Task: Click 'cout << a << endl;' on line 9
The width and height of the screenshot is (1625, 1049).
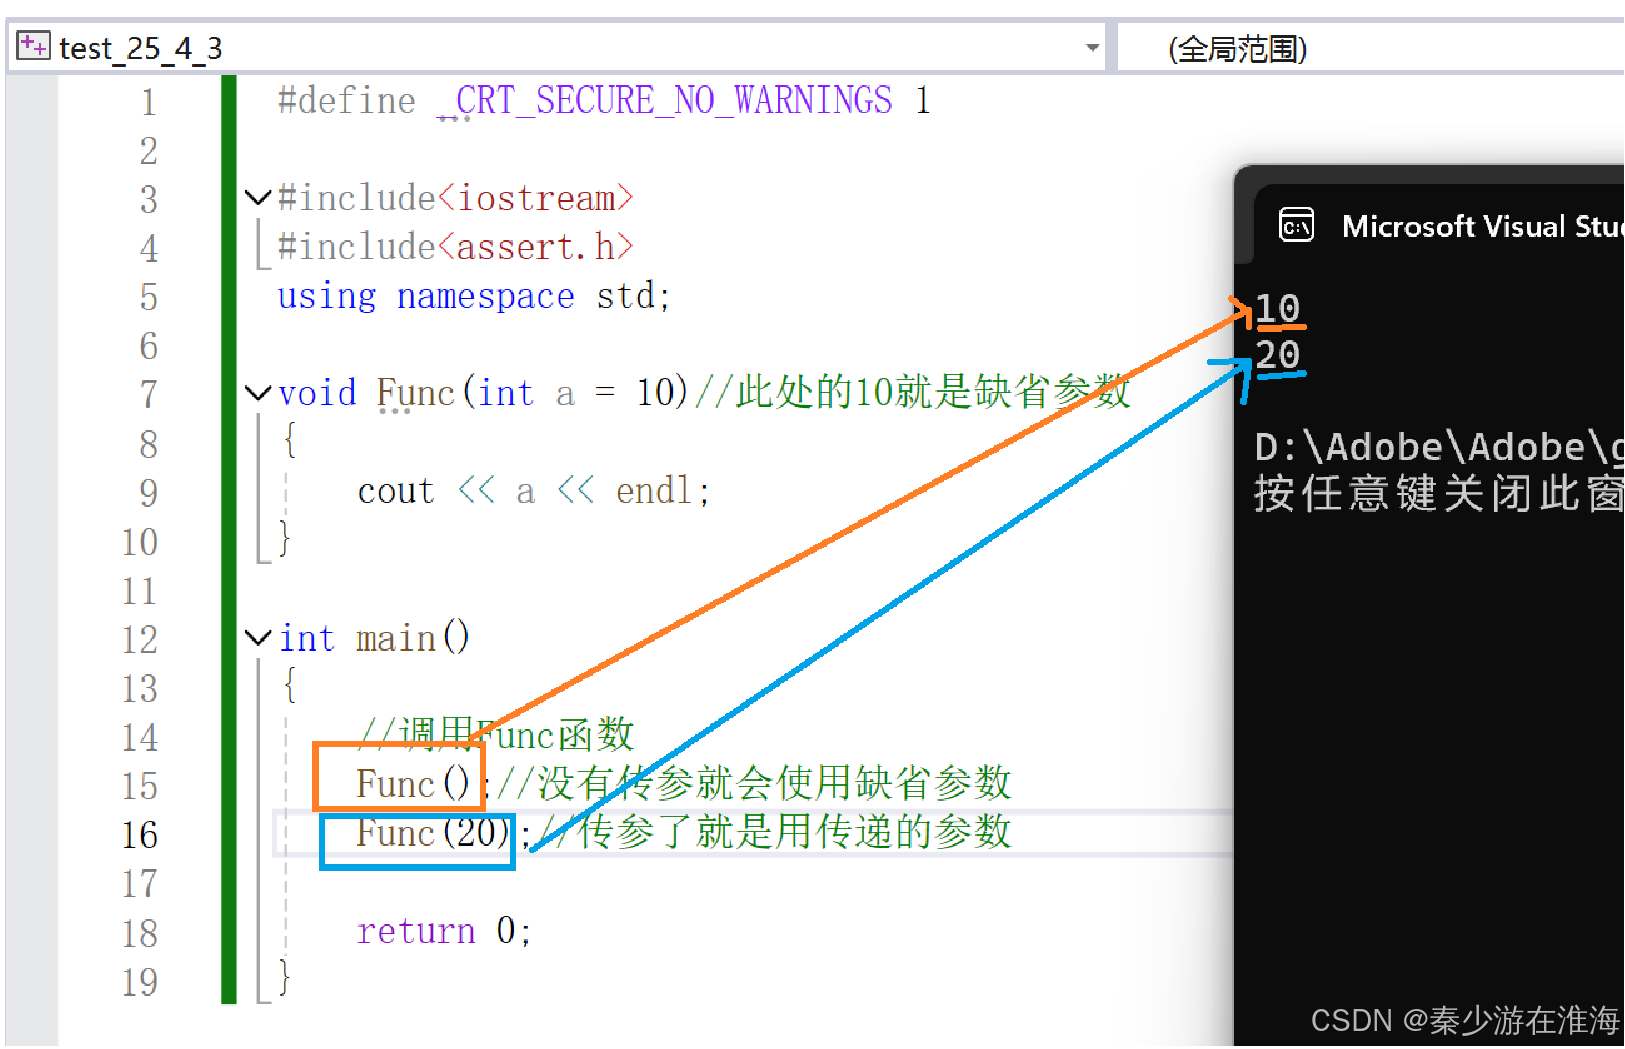Action: pos(533,491)
